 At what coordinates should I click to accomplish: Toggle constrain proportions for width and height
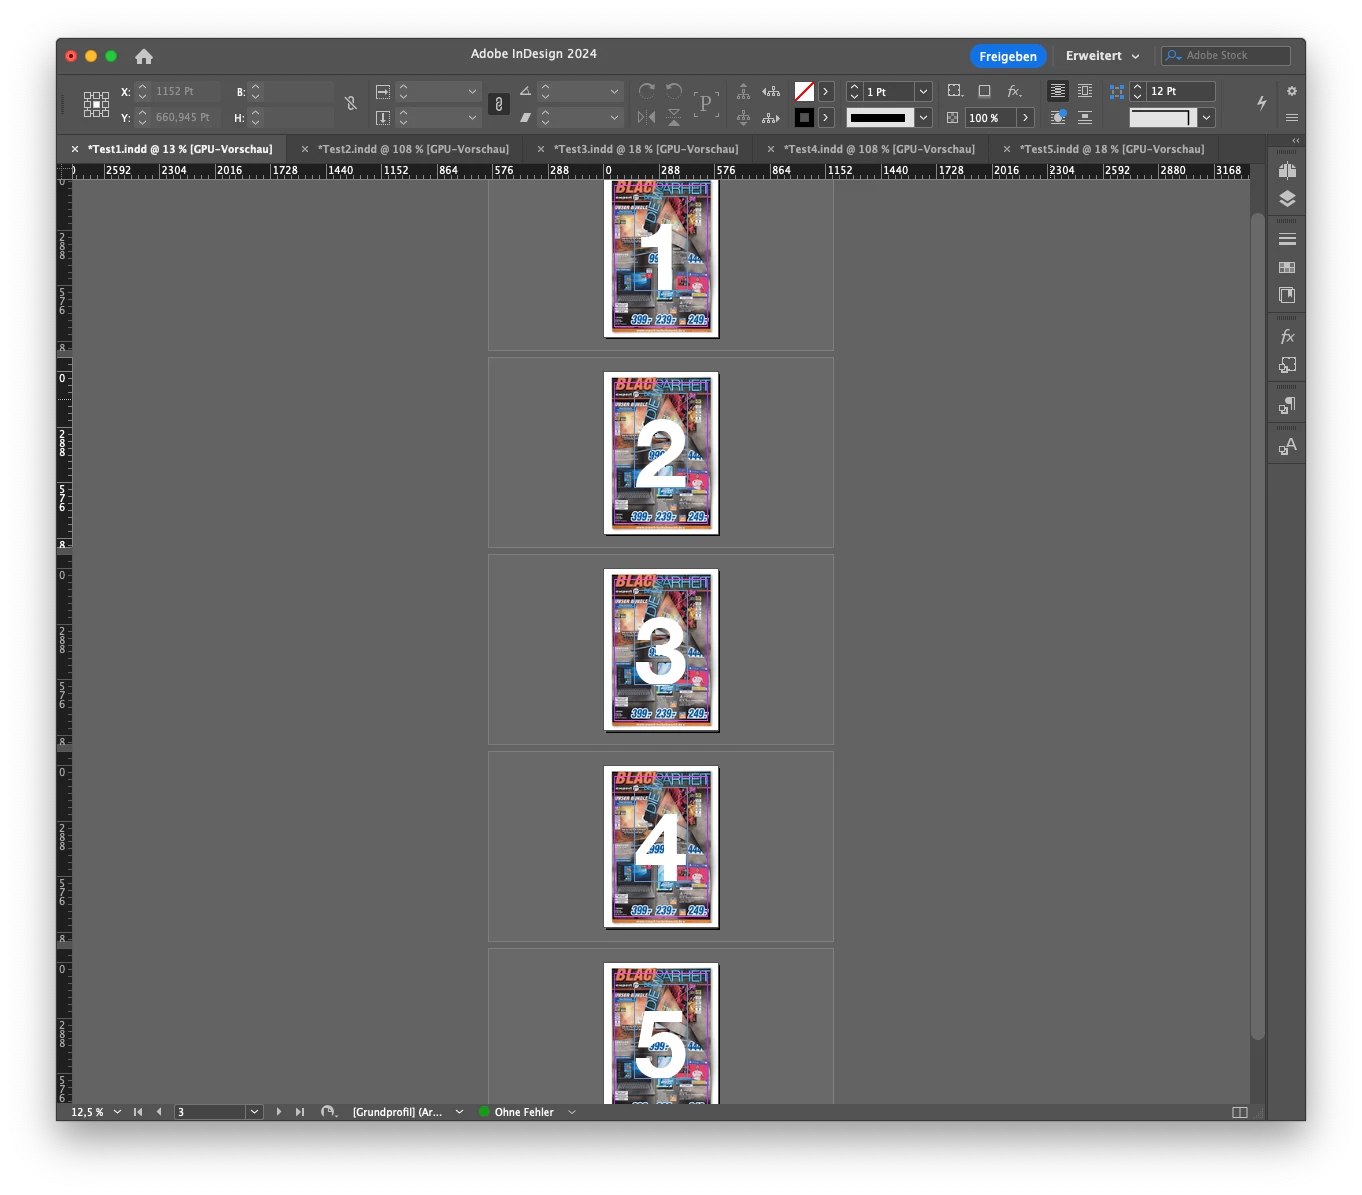pos(351,103)
